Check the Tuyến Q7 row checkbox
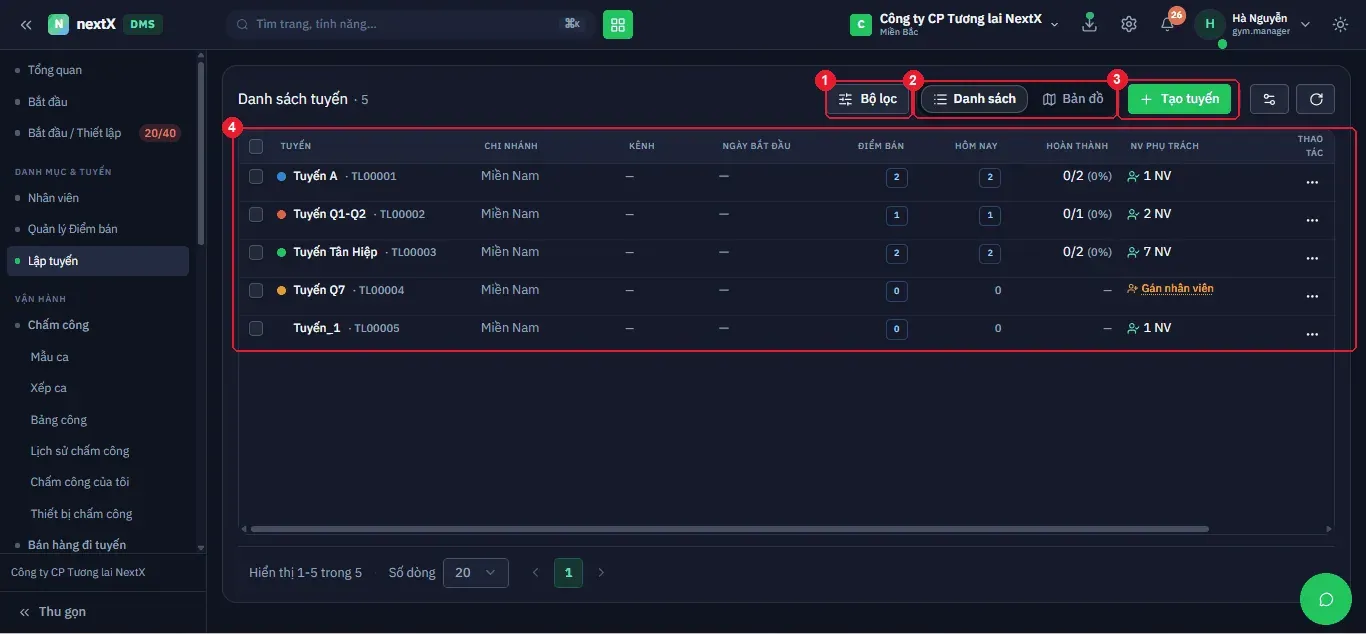This screenshot has width=1366, height=634. click(x=256, y=290)
